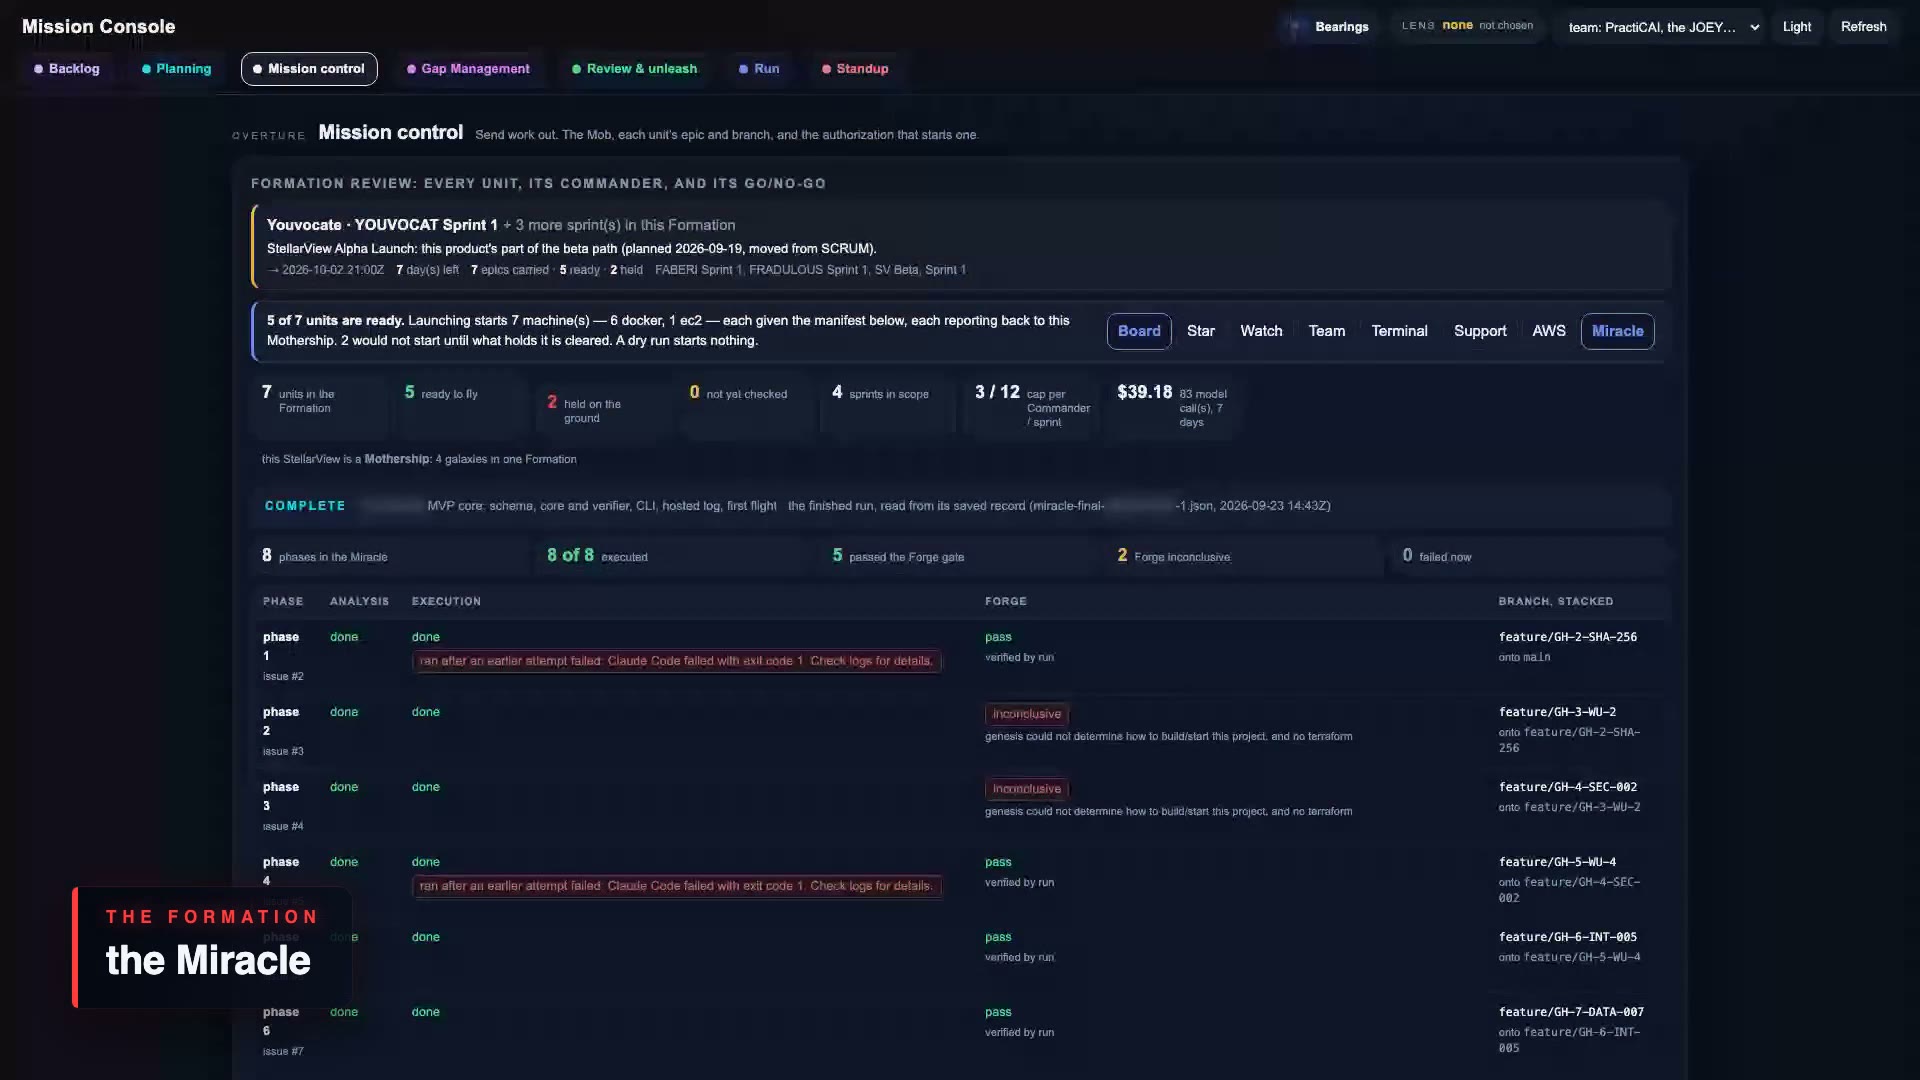This screenshot has height=1080, width=1920.
Task: Click issue #2 under phase 1
Action: coord(283,677)
